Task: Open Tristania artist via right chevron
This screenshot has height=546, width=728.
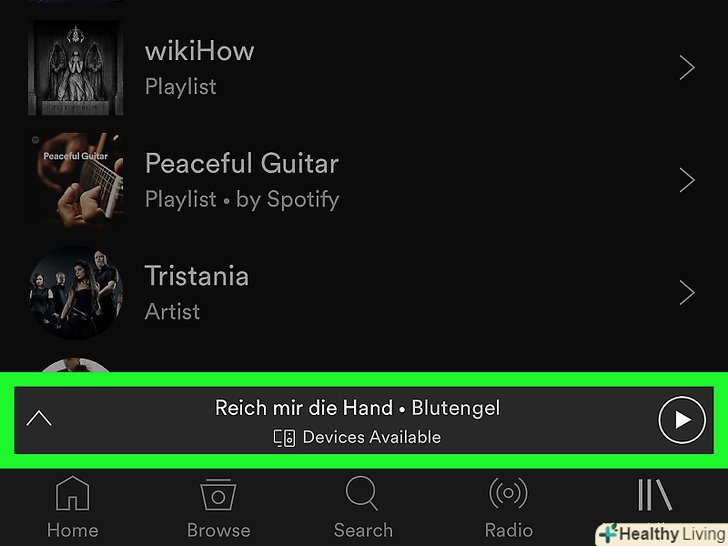Action: coord(687,292)
